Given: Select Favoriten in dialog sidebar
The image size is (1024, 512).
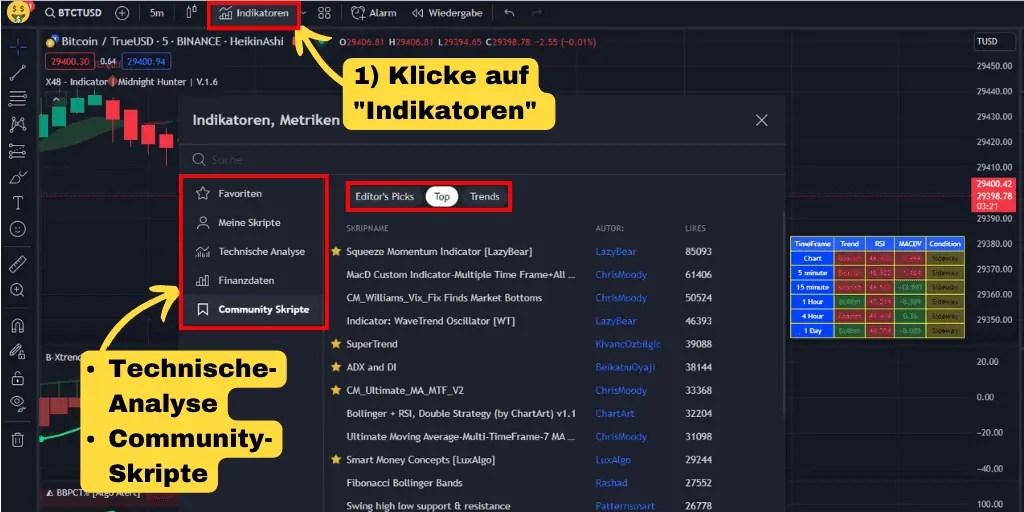Looking at the screenshot, I should [x=252, y=193].
